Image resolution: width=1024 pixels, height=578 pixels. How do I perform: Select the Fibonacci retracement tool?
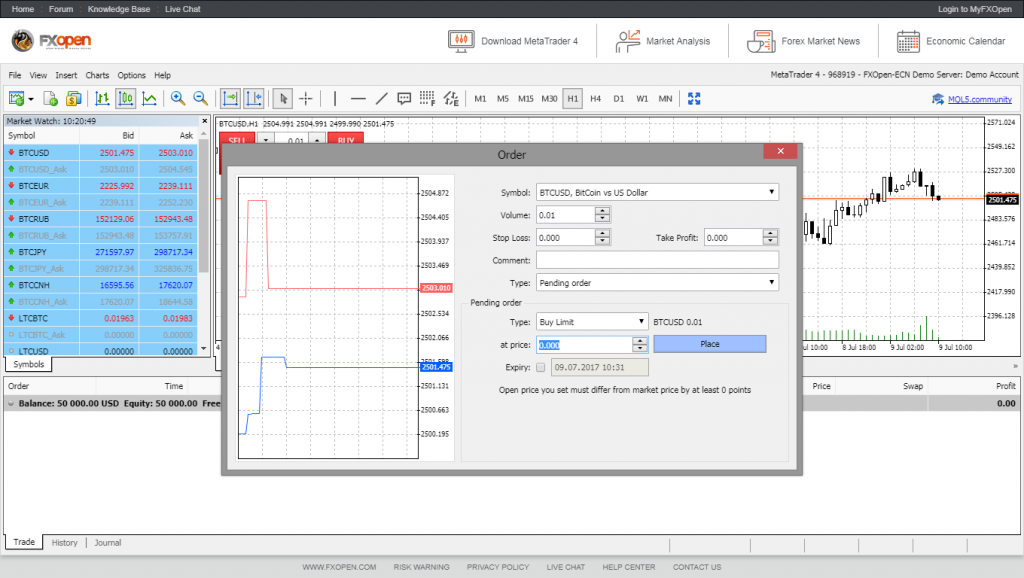pyautogui.click(x=427, y=99)
